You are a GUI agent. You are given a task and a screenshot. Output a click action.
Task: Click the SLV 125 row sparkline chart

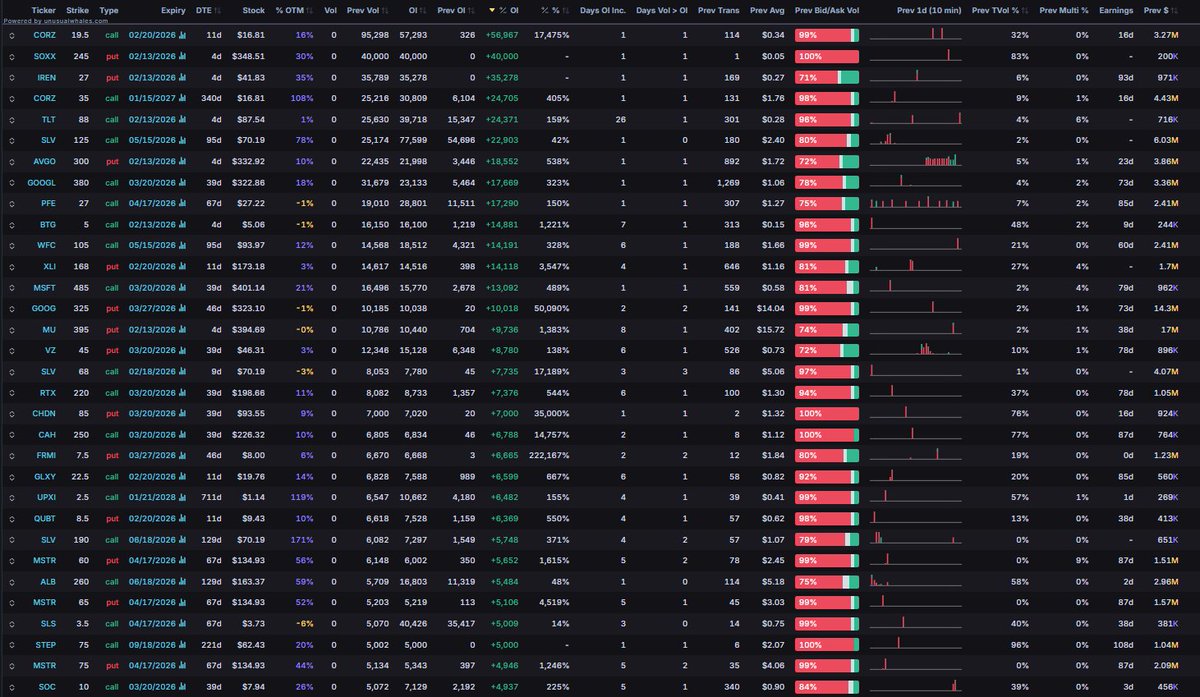pos(916,139)
